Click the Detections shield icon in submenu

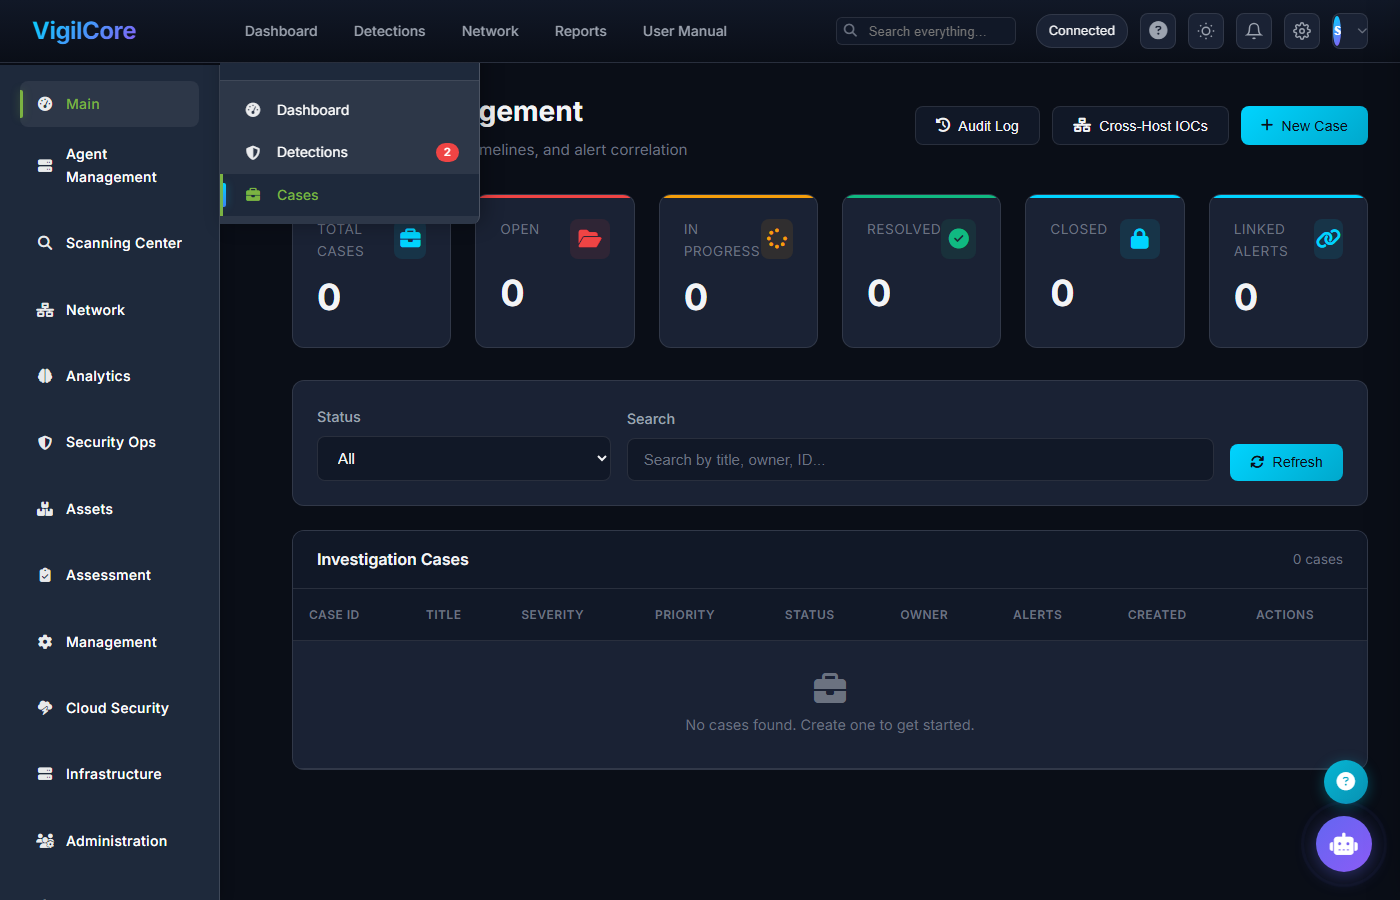tap(253, 152)
